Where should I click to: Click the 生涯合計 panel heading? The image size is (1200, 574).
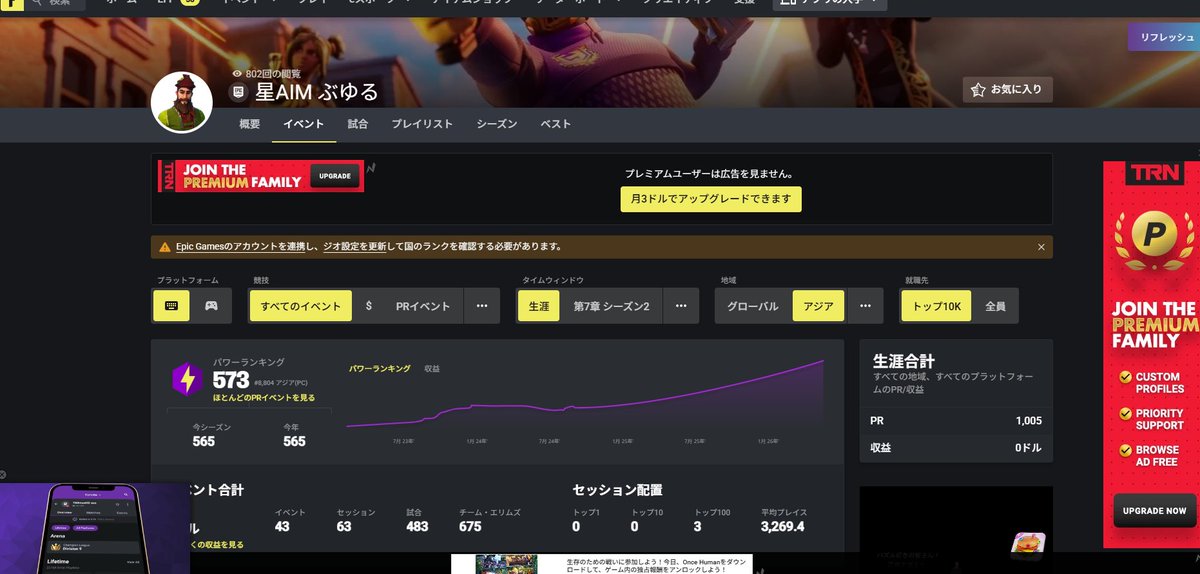pyautogui.click(x=904, y=360)
